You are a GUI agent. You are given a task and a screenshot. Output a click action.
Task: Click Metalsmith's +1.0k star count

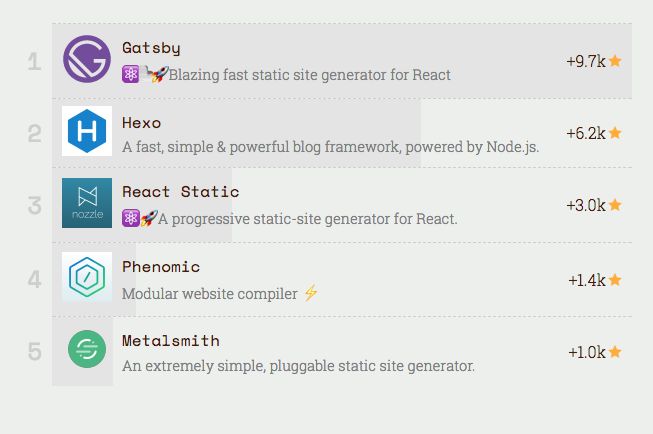point(587,352)
